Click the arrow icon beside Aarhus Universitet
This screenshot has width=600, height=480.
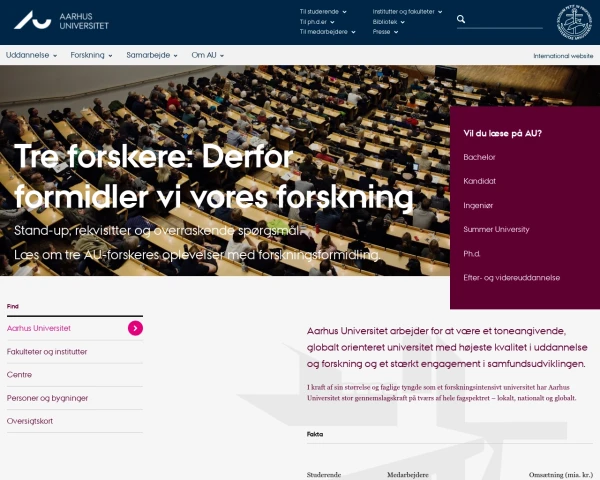135,328
